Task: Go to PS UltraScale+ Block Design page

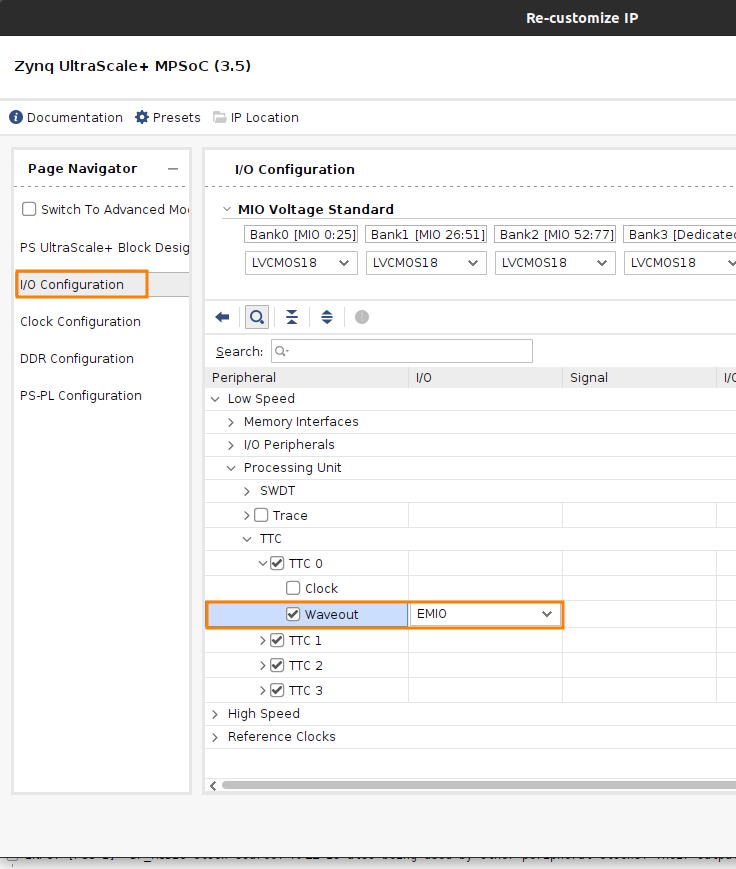Action: click(x=104, y=247)
